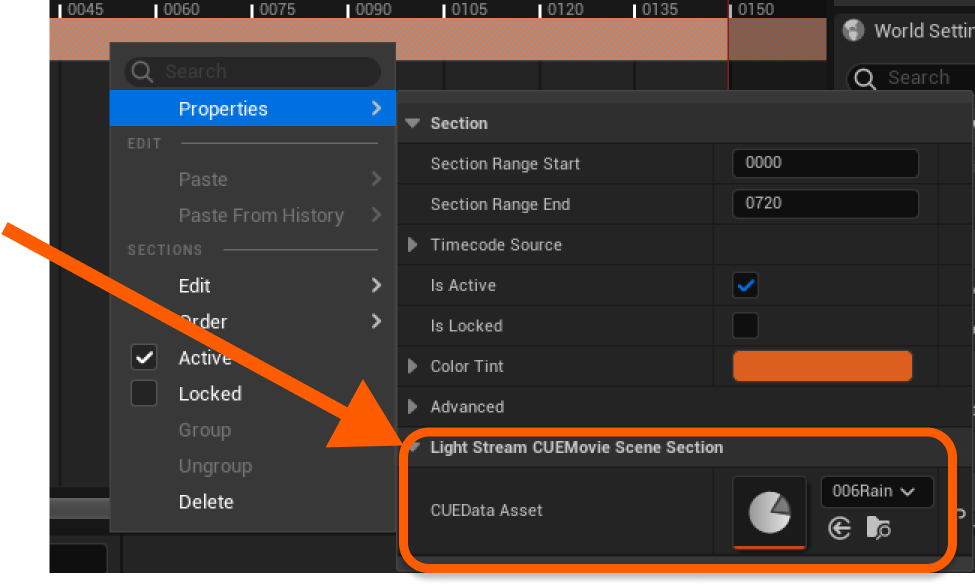Click the context menu search magnifier icon

click(x=142, y=71)
